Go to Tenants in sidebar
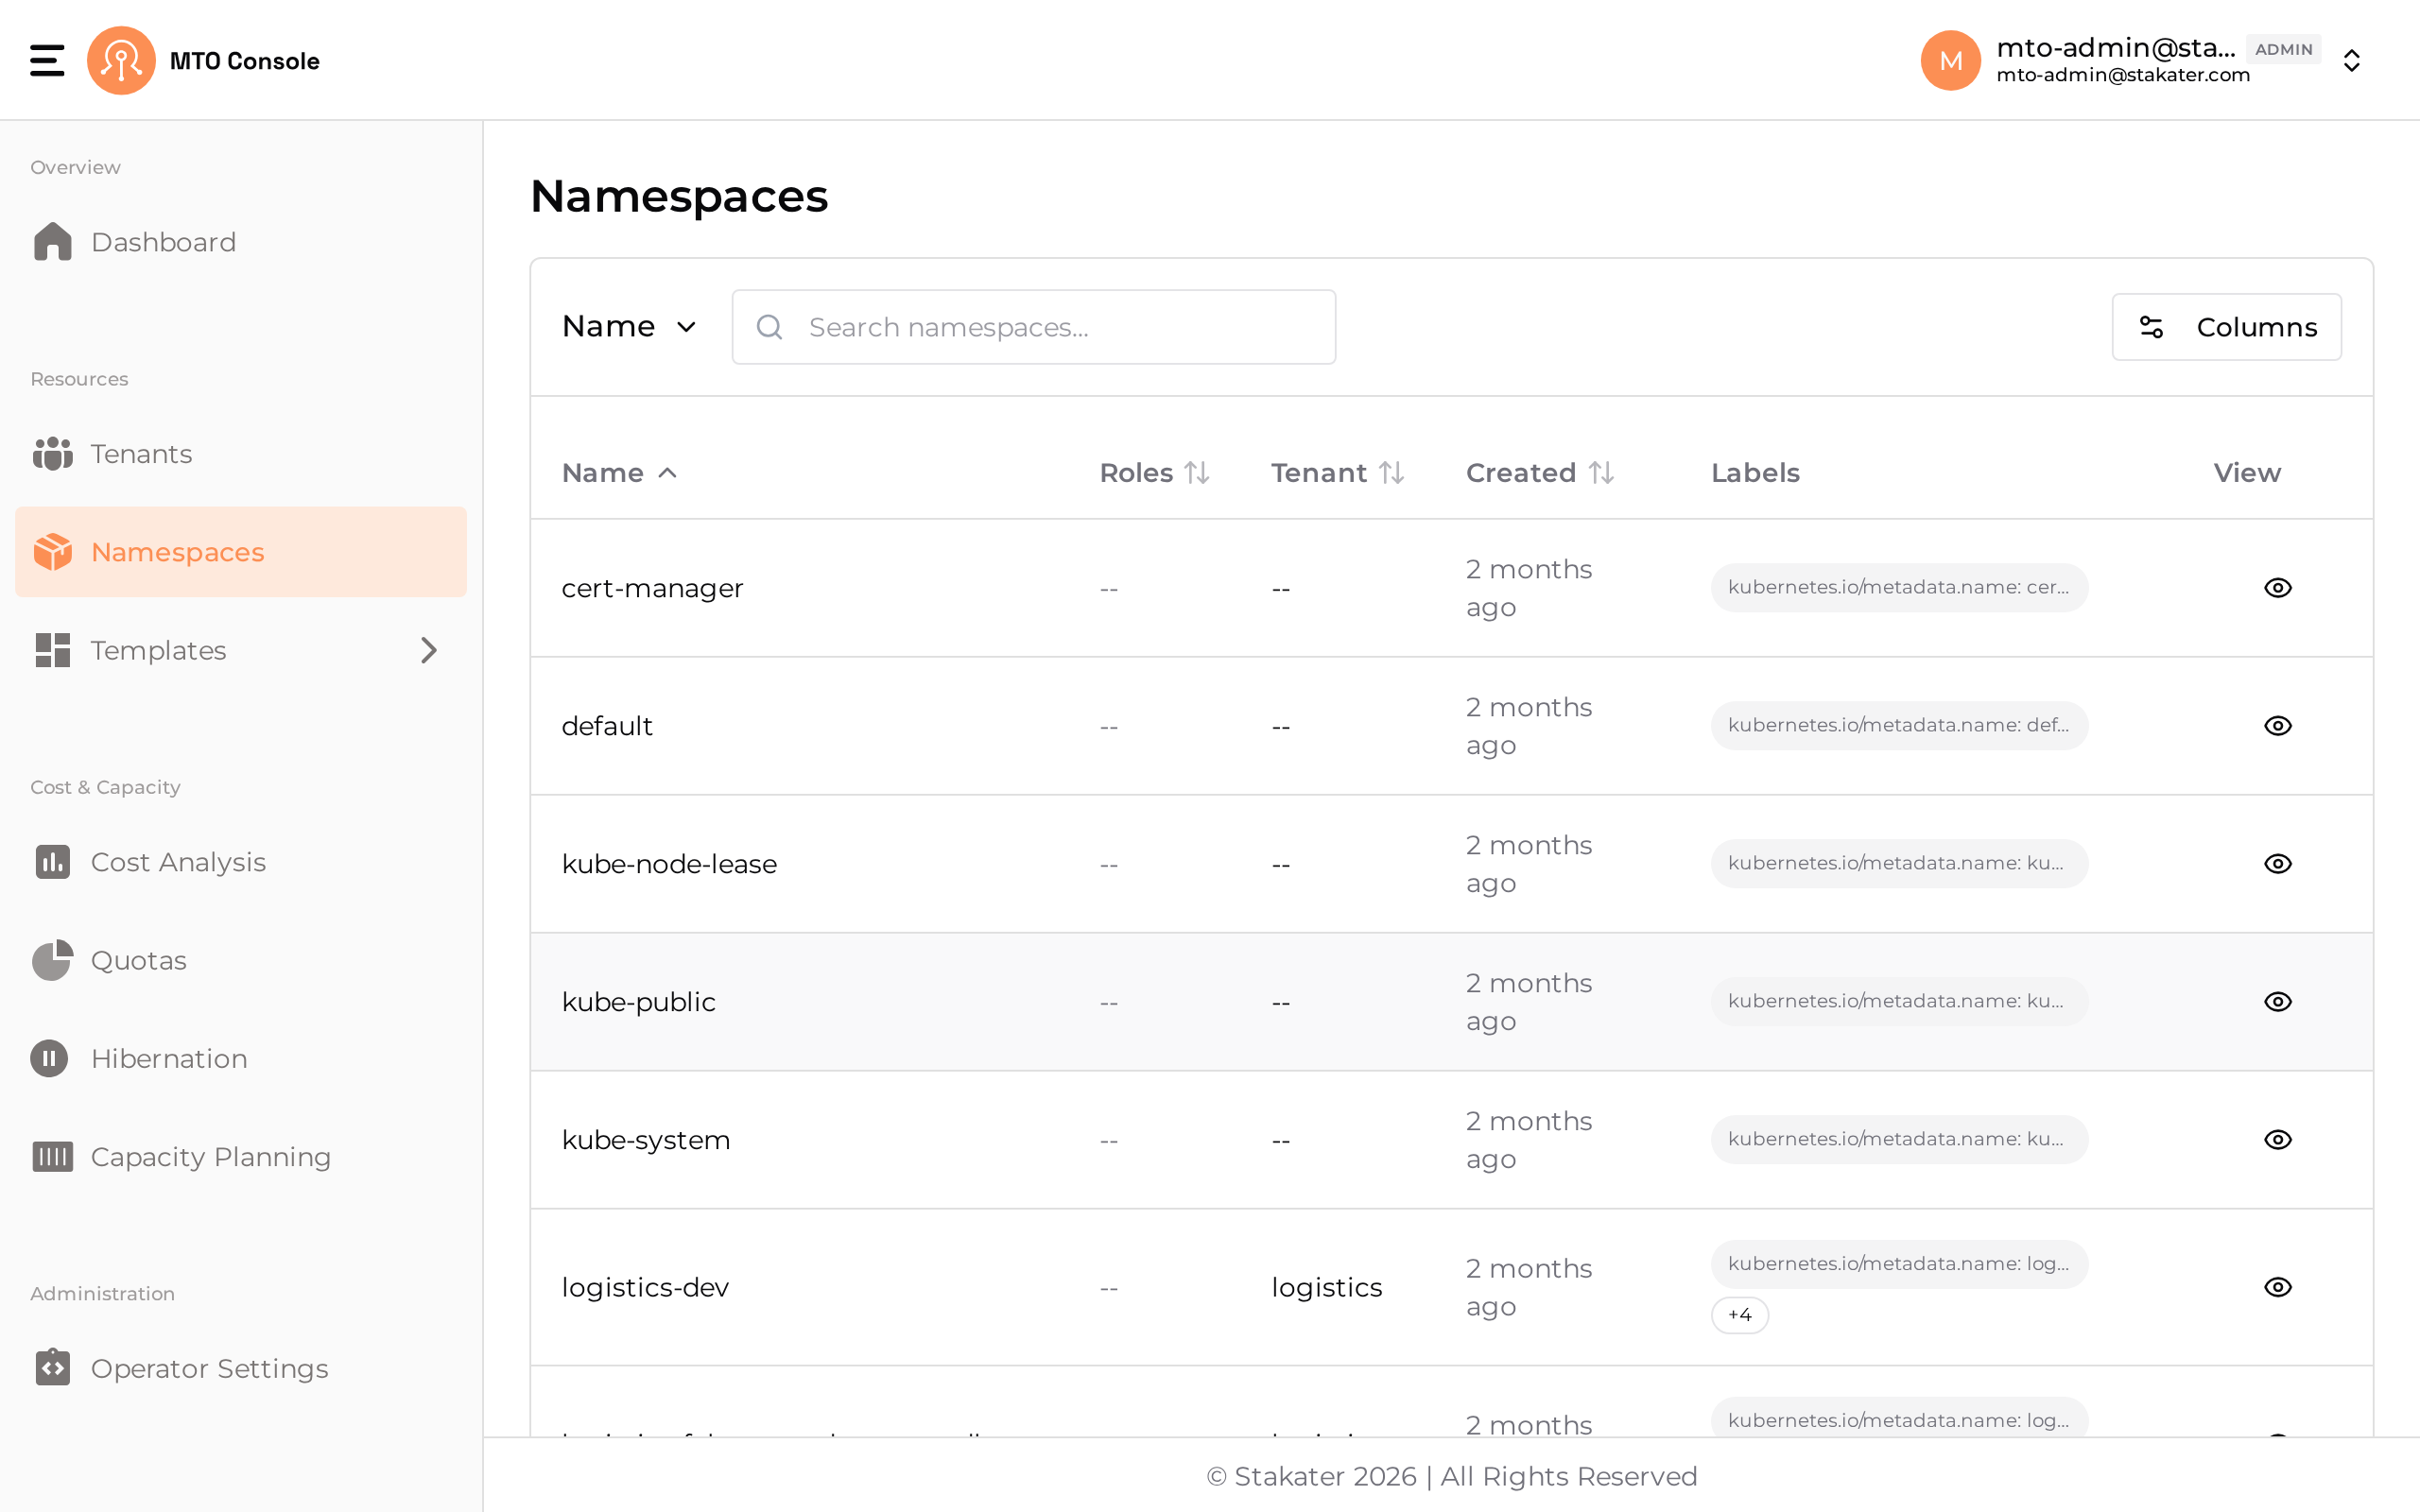This screenshot has height=1512, width=2420. coord(241,454)
